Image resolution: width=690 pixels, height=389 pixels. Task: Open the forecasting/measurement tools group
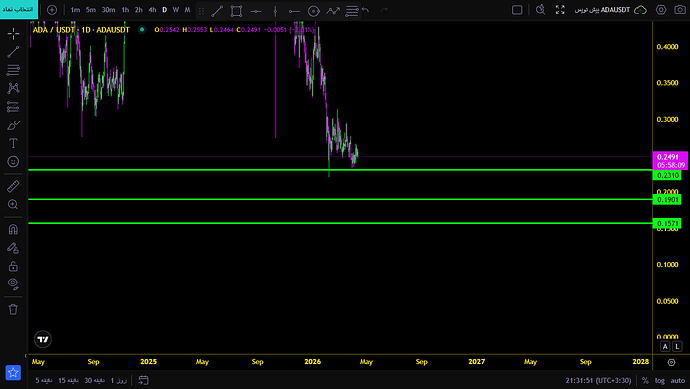pos(13,106)
